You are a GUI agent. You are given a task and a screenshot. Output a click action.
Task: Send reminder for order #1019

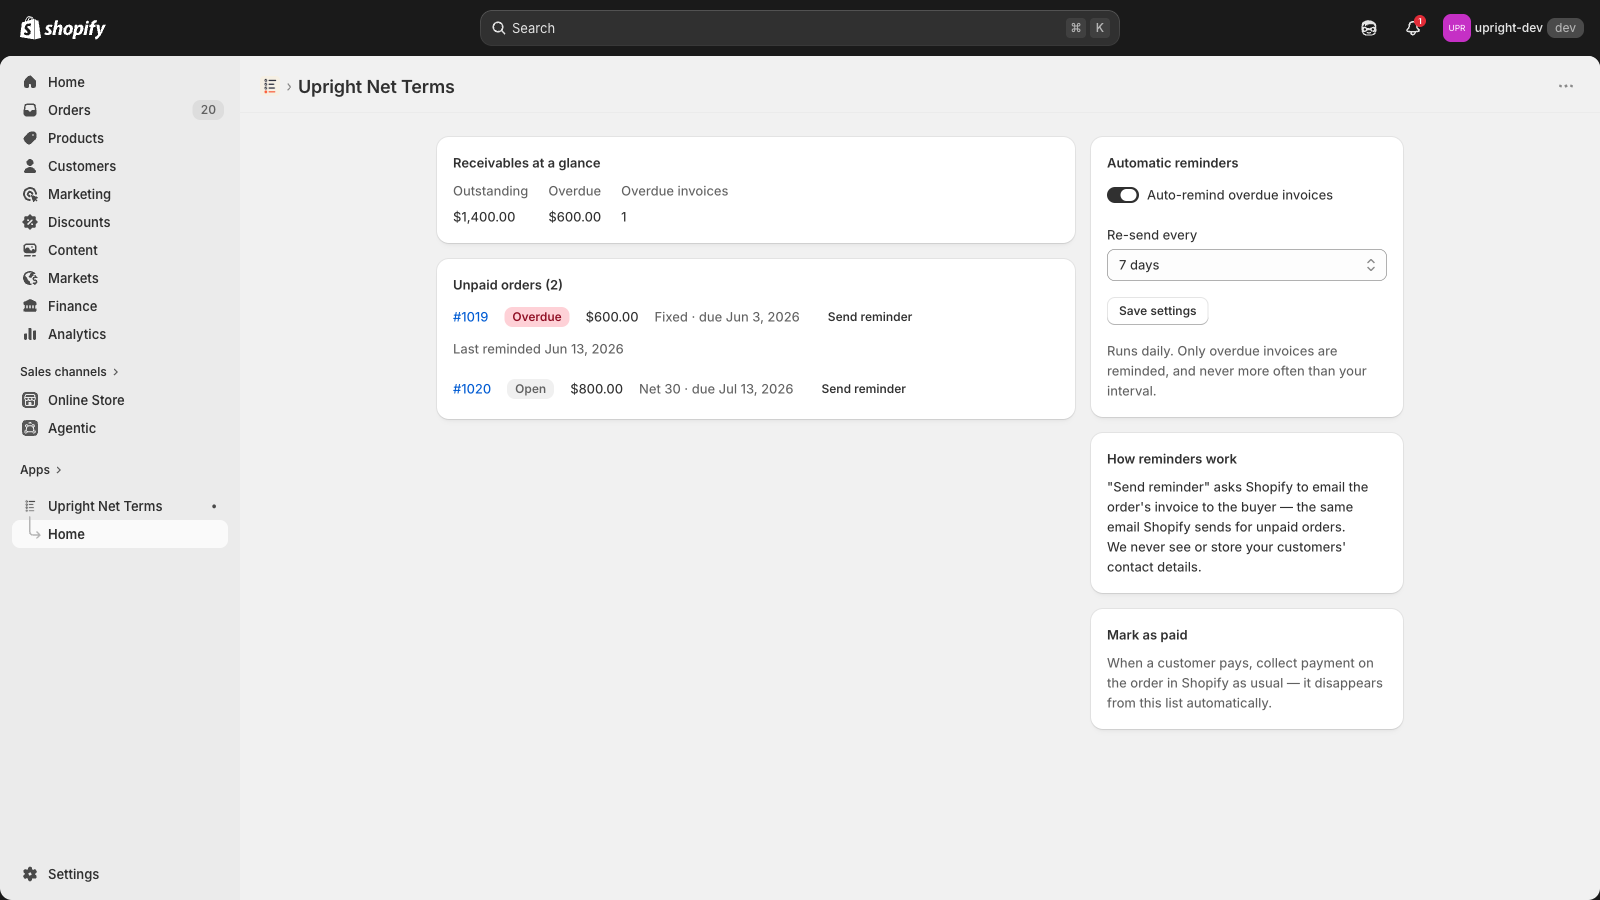click(x=870, y=317)
